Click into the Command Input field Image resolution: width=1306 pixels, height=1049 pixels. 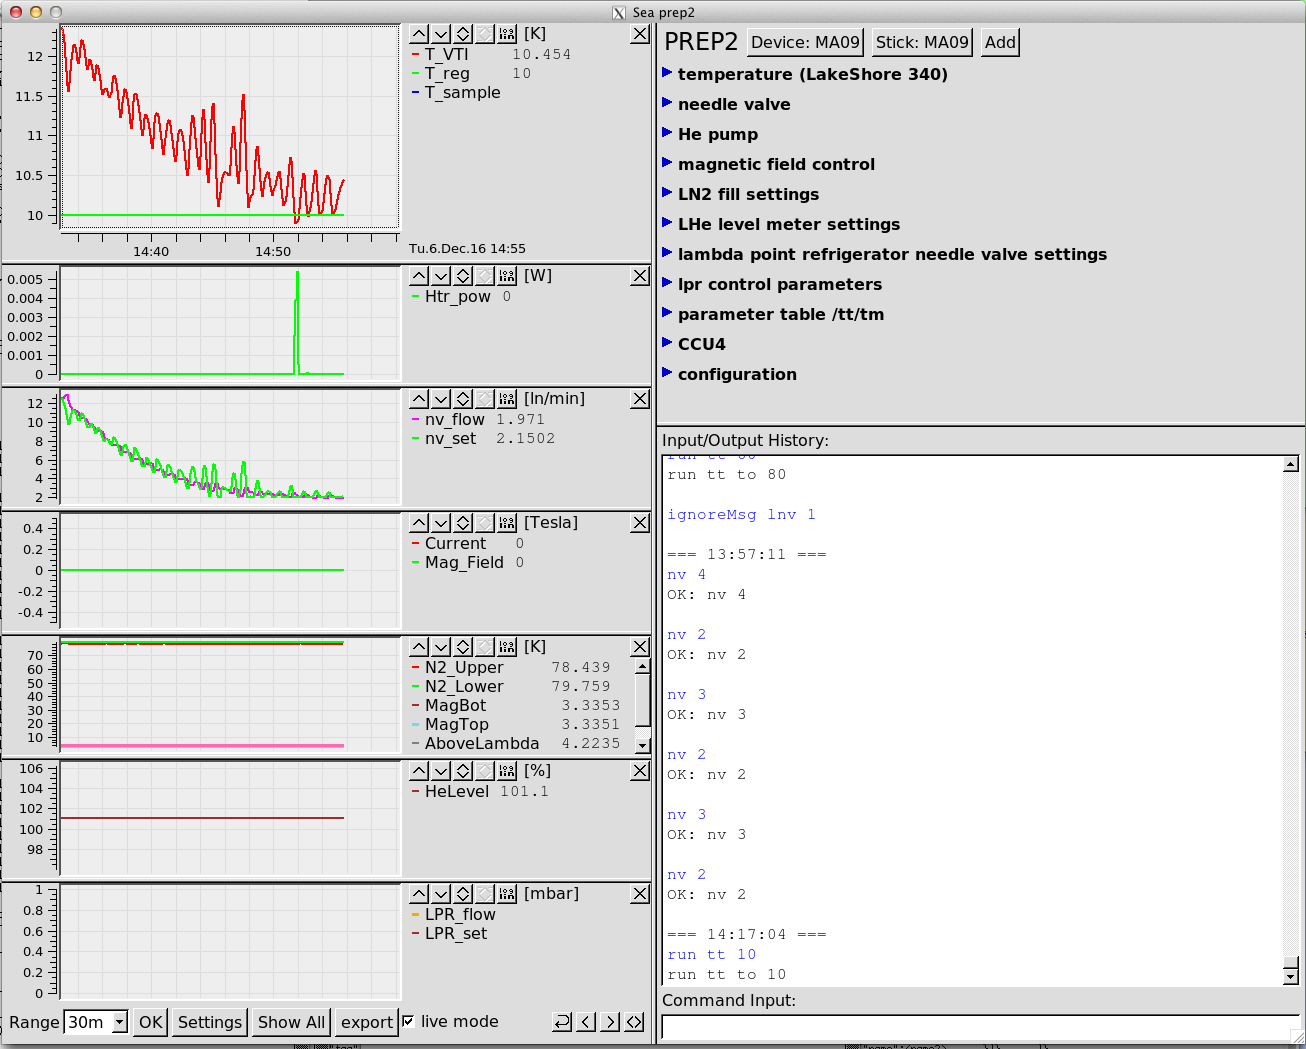[978, 1027]
